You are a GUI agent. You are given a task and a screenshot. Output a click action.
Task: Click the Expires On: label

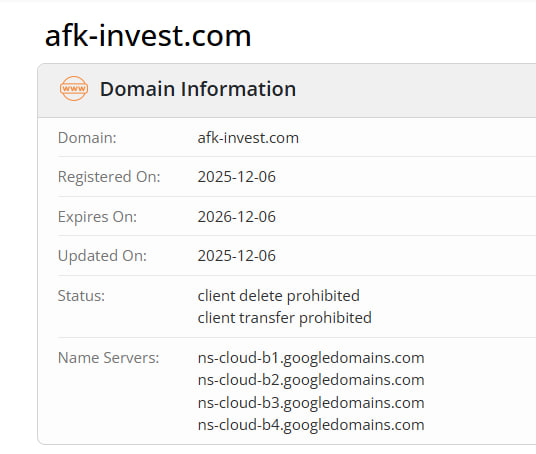(97, 217)
